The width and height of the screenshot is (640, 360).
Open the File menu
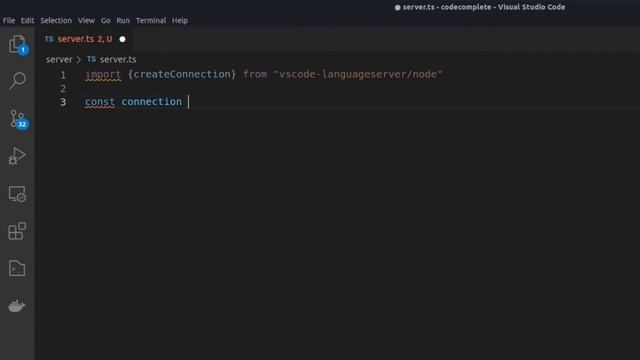click(x=9, y=20)
